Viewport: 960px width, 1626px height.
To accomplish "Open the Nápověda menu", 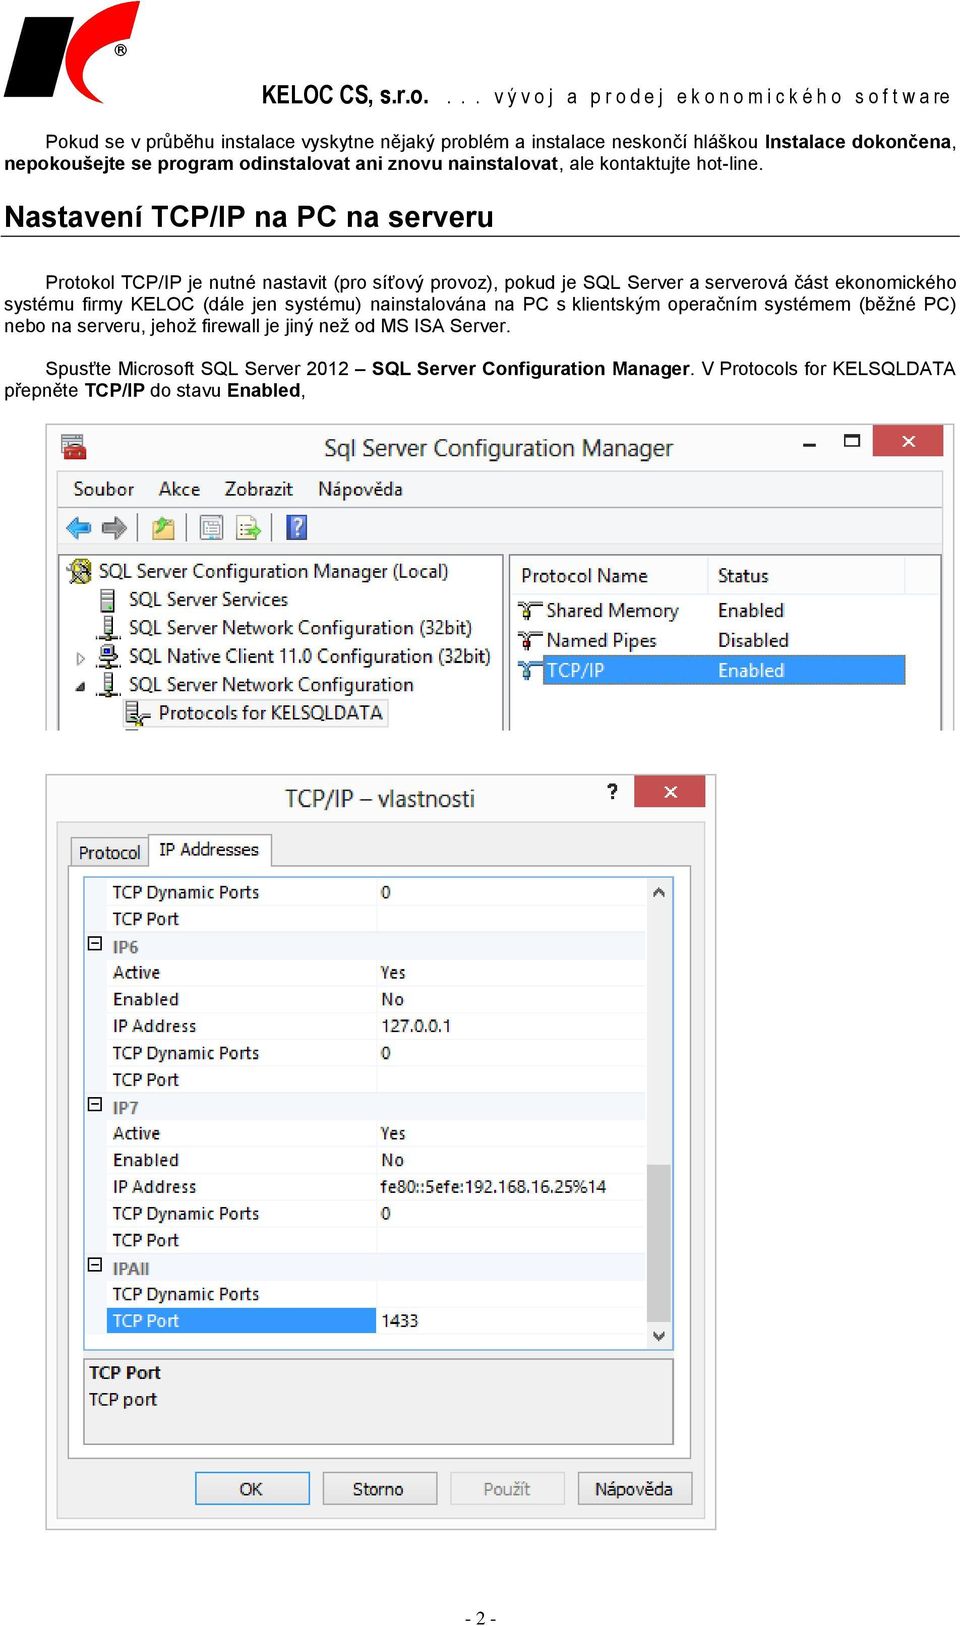I will pyautogui.click(x=360, y=489).
